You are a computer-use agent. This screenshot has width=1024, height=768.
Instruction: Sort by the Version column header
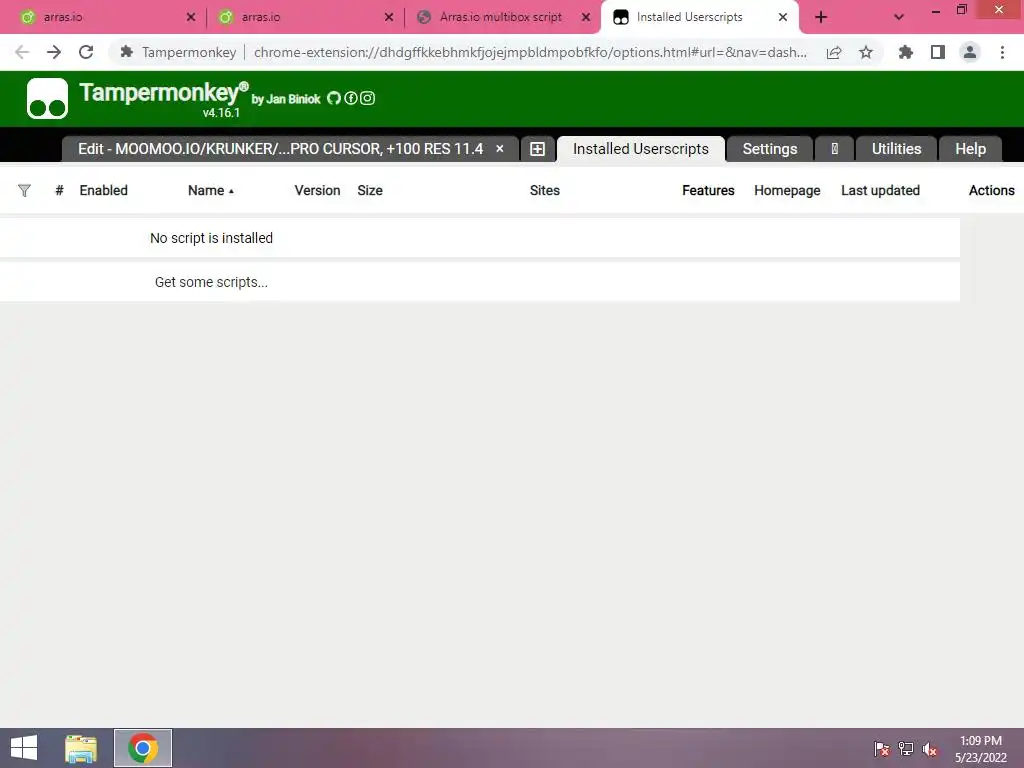tap(317, 191)
